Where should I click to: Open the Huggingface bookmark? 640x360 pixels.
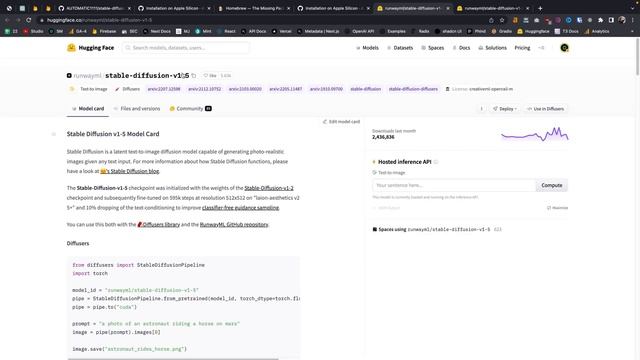[x=533, y=31]
